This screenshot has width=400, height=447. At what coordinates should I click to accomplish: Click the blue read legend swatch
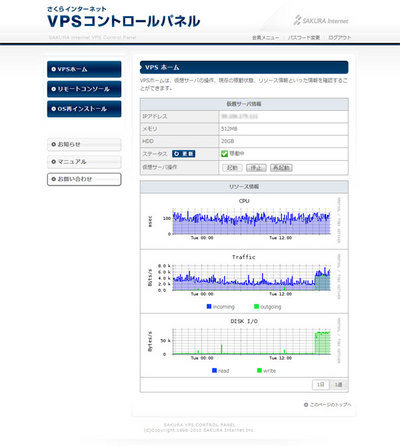point(214,370)
